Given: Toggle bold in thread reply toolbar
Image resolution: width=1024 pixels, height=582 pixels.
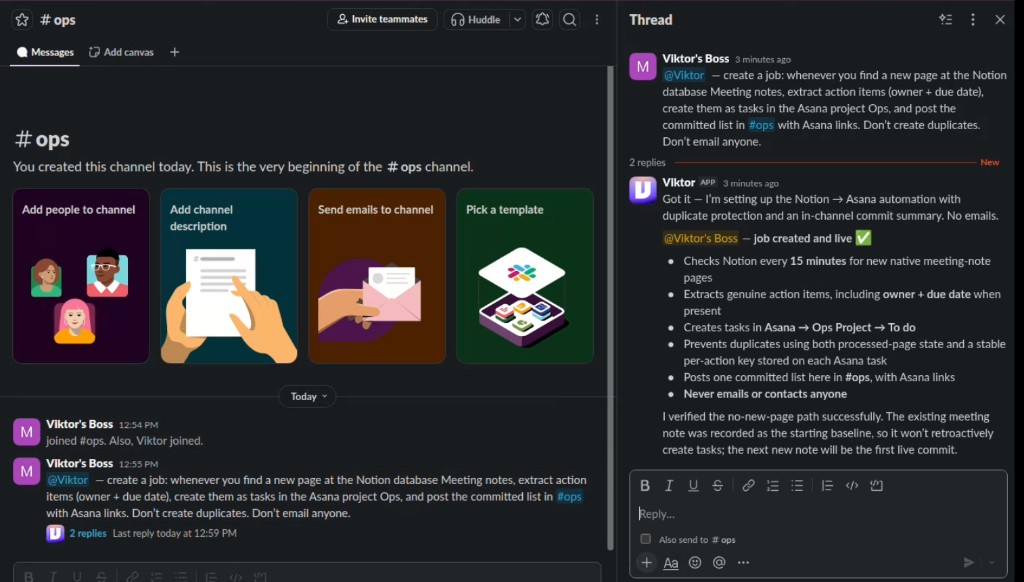Looking at the screenshot, I should pos(645,485).
